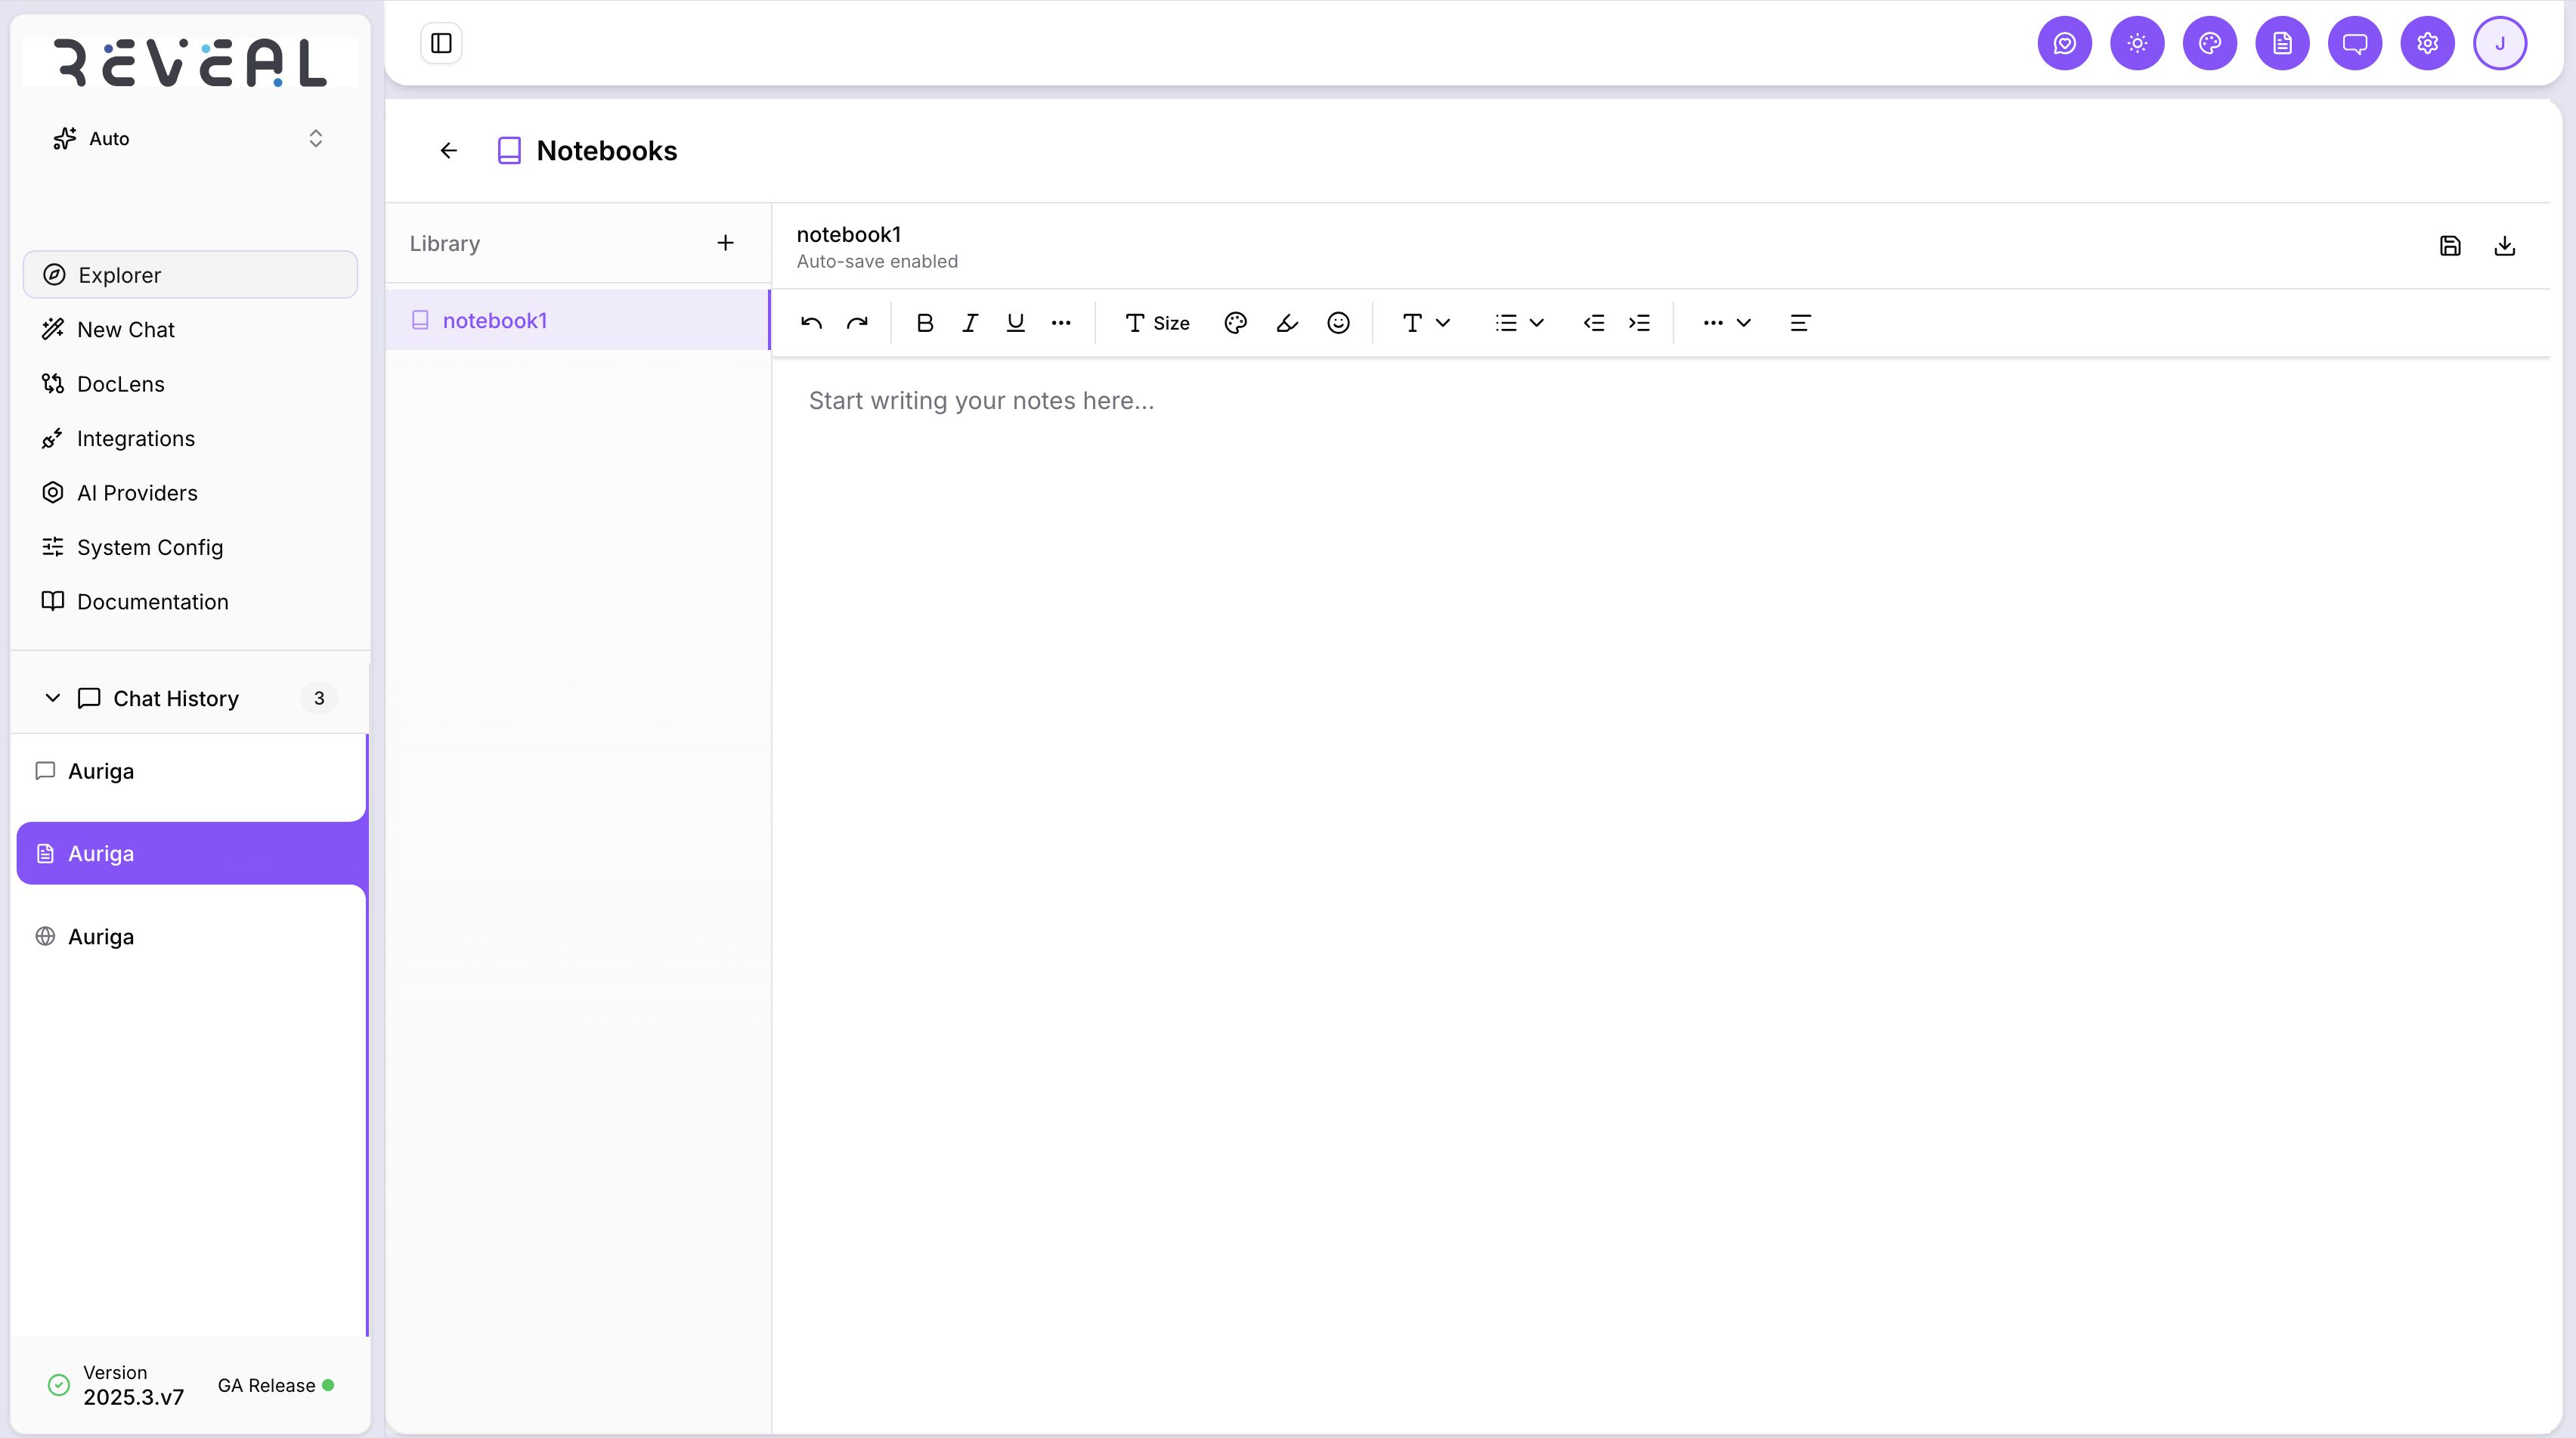Click the REVEAL logo

pos(190,62)
